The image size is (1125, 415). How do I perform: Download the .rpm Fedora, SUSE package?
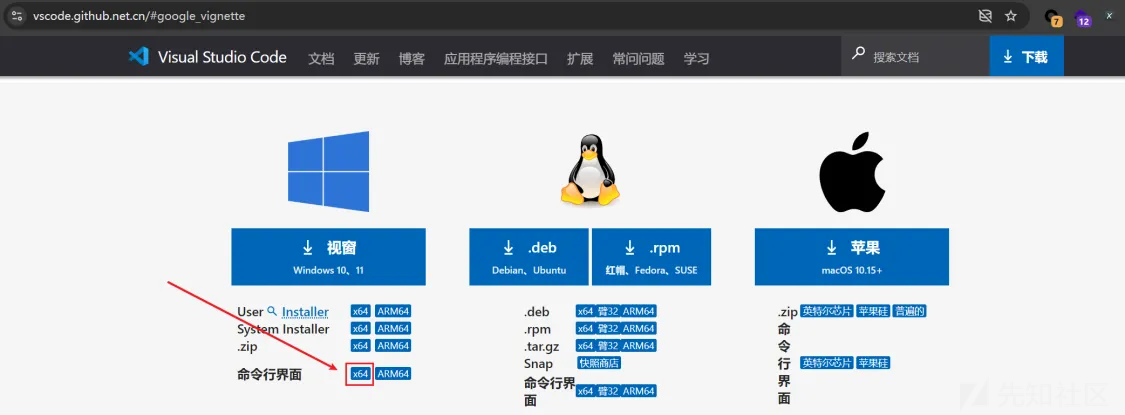pyautogui.click(x=651, y=257)
